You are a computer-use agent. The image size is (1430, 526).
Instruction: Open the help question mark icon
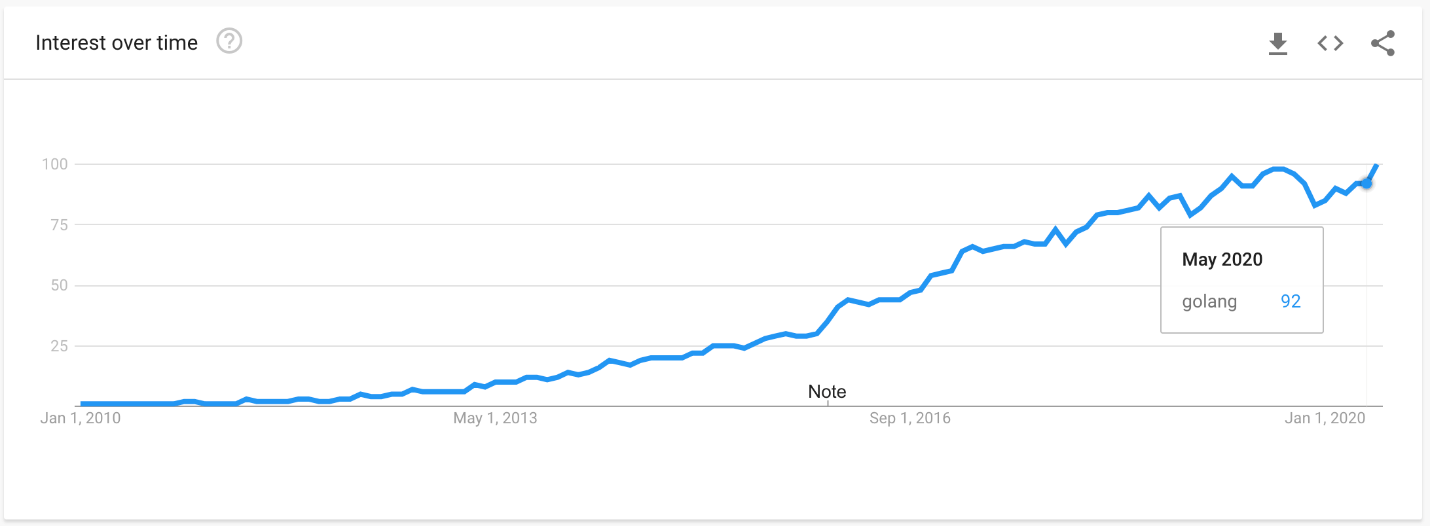pyautogui.click(x=230, y=42)
